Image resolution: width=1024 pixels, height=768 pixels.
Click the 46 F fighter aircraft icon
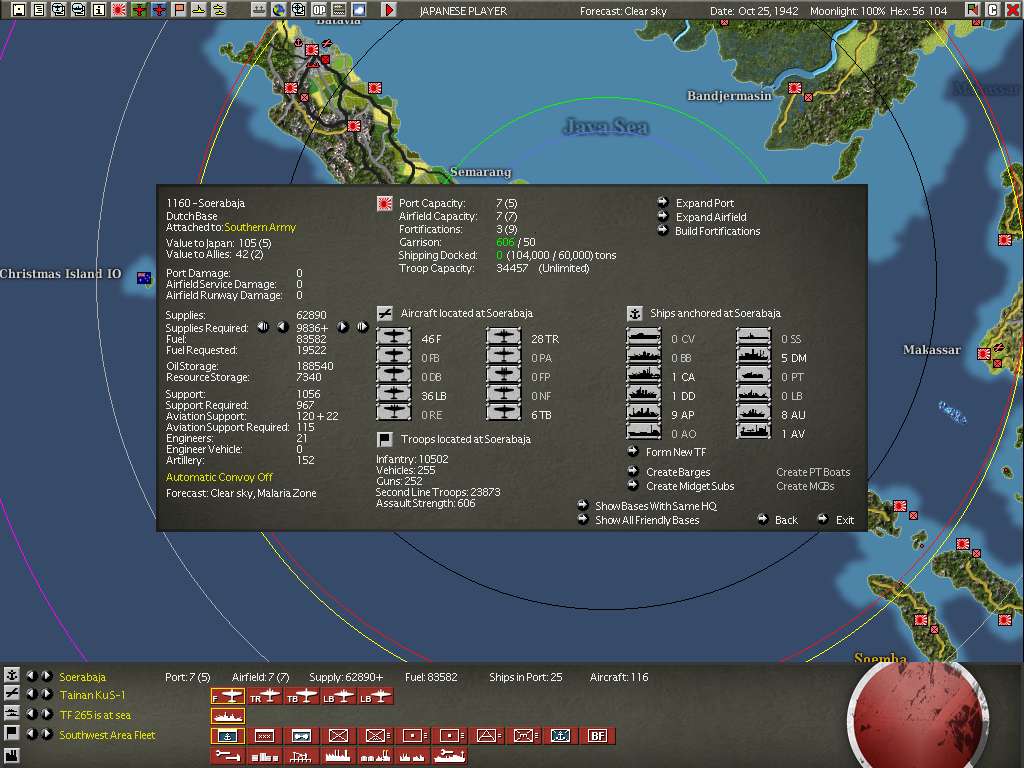394,338
